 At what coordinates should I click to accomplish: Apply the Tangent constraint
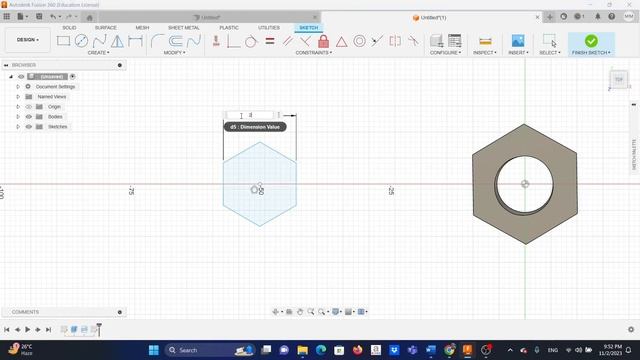click(x=251, y=41)
